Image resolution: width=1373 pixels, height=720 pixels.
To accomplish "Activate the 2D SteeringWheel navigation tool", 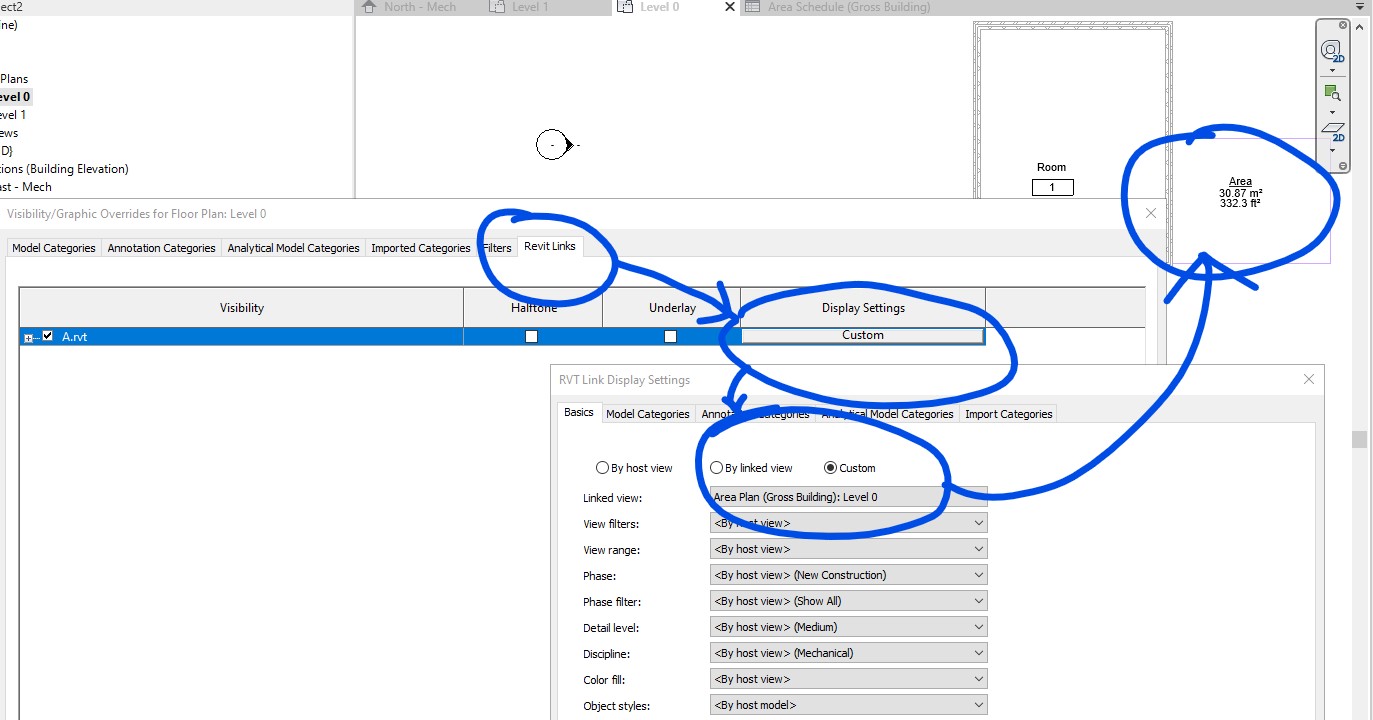I will [1331, 50].
